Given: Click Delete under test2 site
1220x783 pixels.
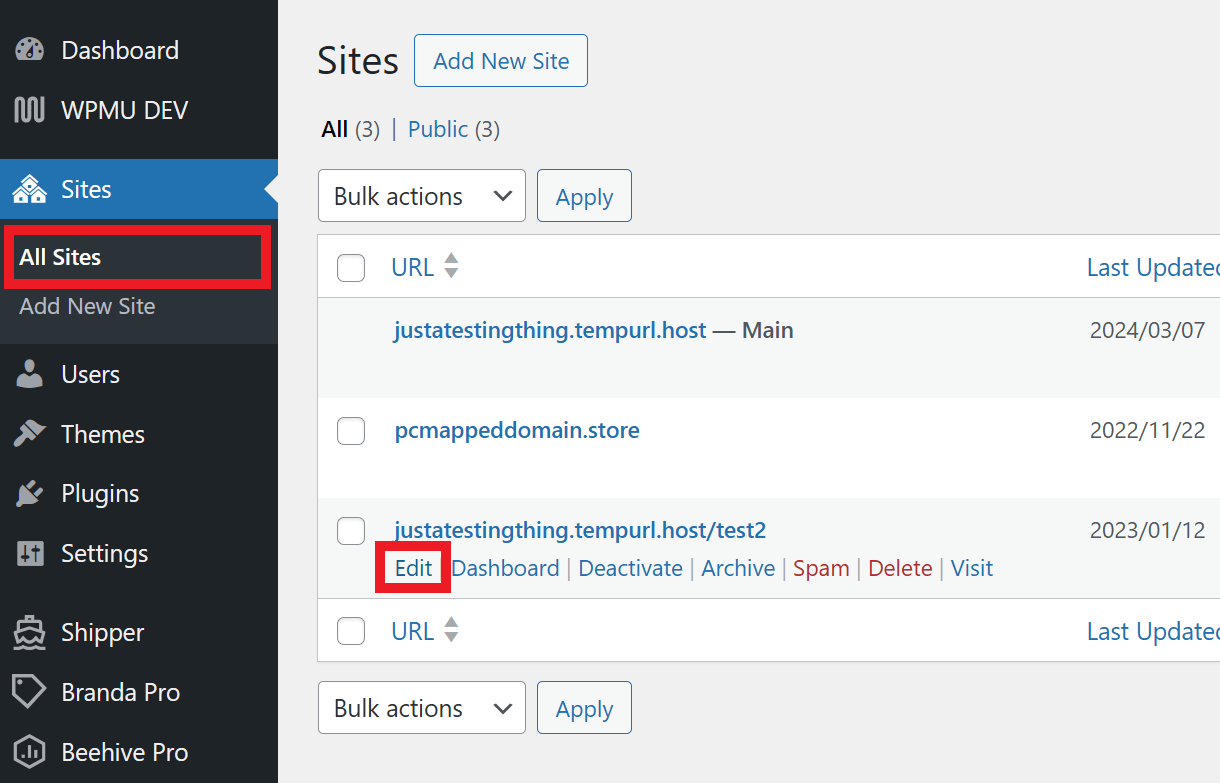Looking at the screenshot, I should point(900,568).
